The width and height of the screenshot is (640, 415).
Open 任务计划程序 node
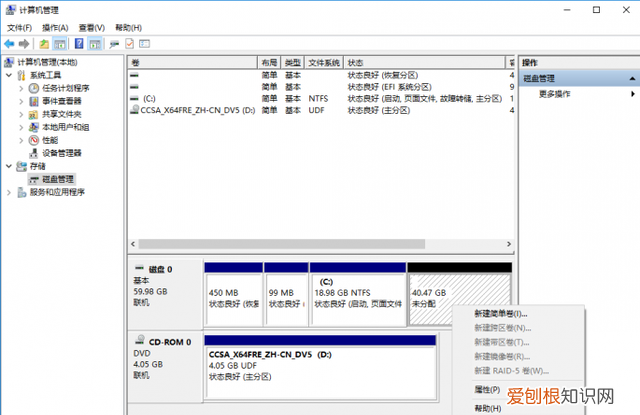(59, 88)
